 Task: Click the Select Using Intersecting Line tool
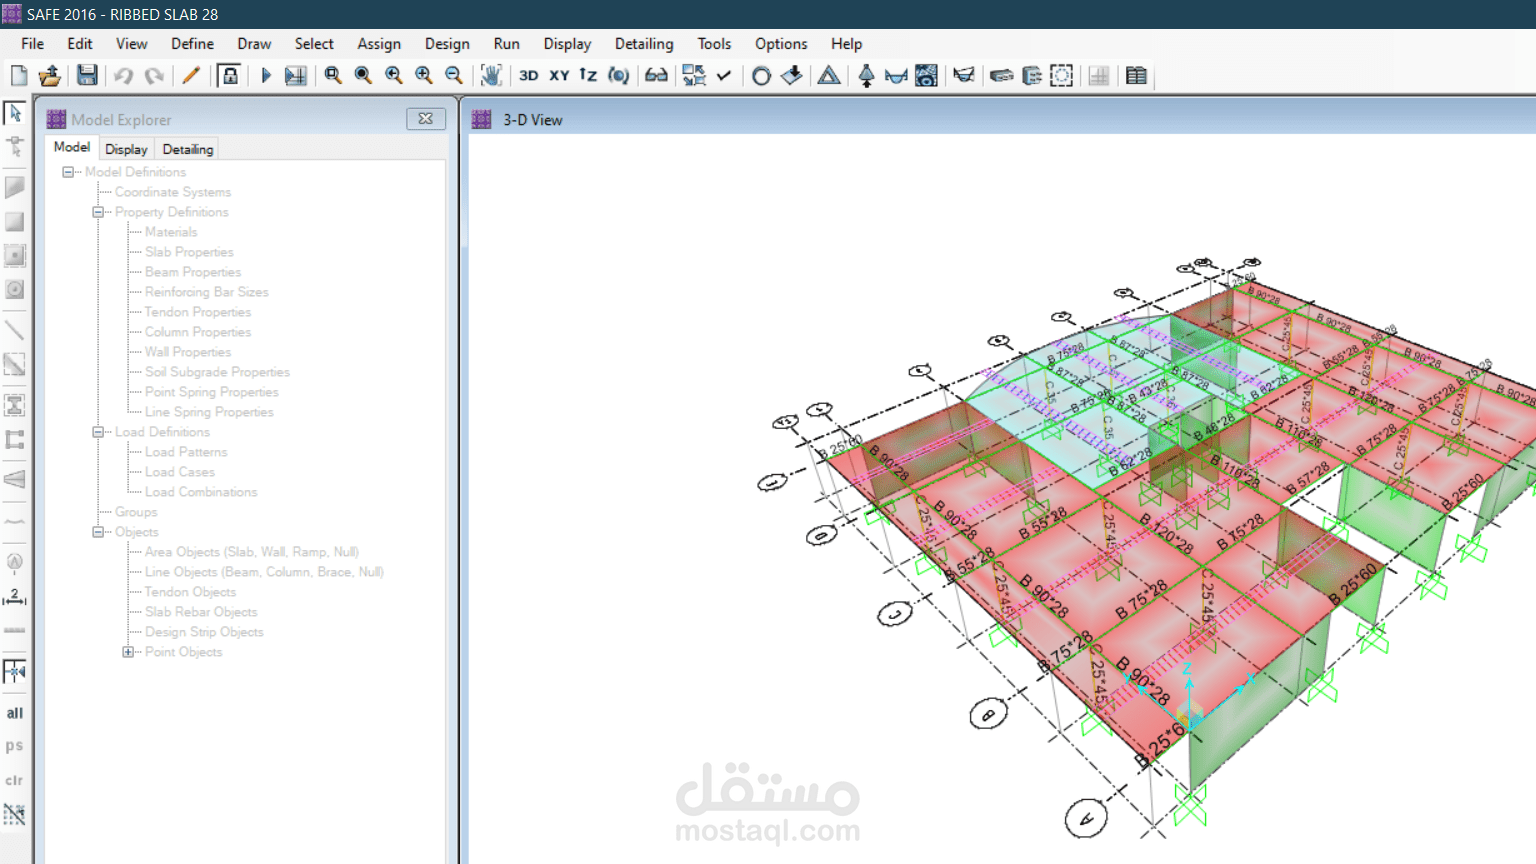pyautogui.click(x=15, y=814)
